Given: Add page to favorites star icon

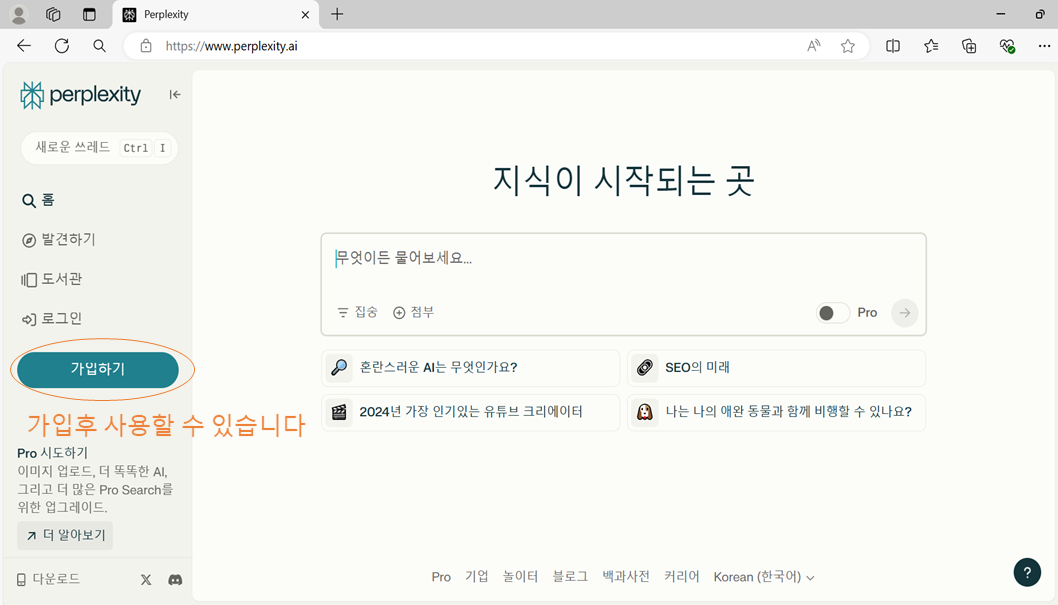Looking at the screenshot, I should click(848, 46).
